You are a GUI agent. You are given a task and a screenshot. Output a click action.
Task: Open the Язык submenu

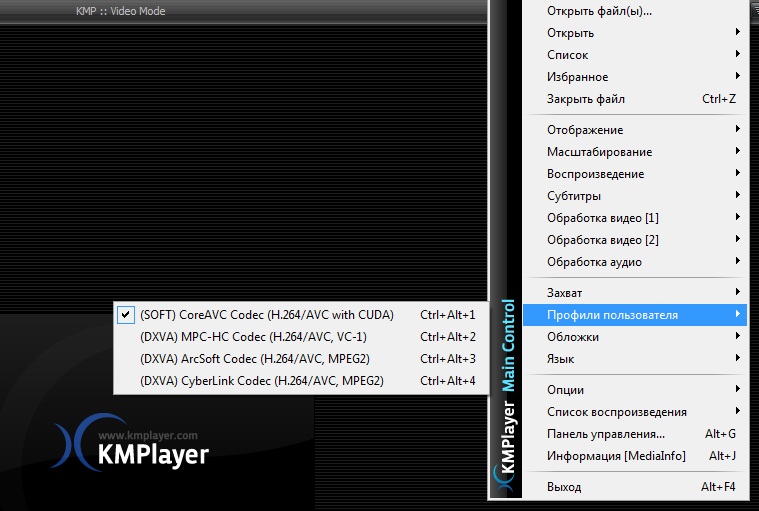pyautogui.click(x=561, y=359)
